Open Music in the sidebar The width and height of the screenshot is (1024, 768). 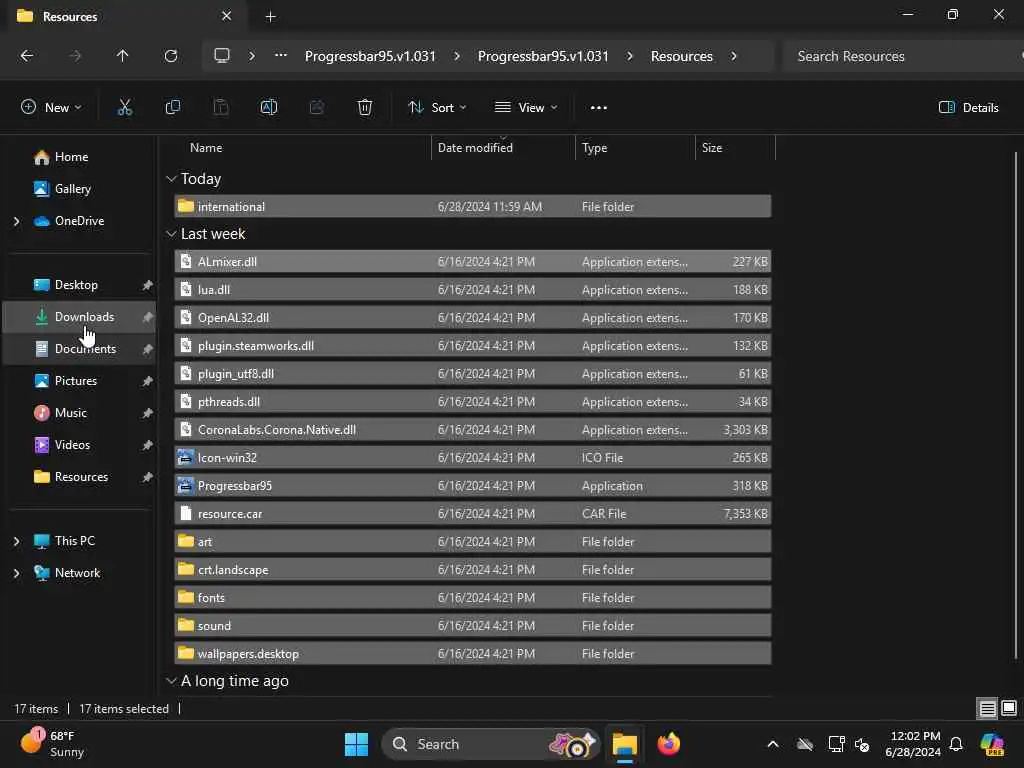(x=71, y=413)
